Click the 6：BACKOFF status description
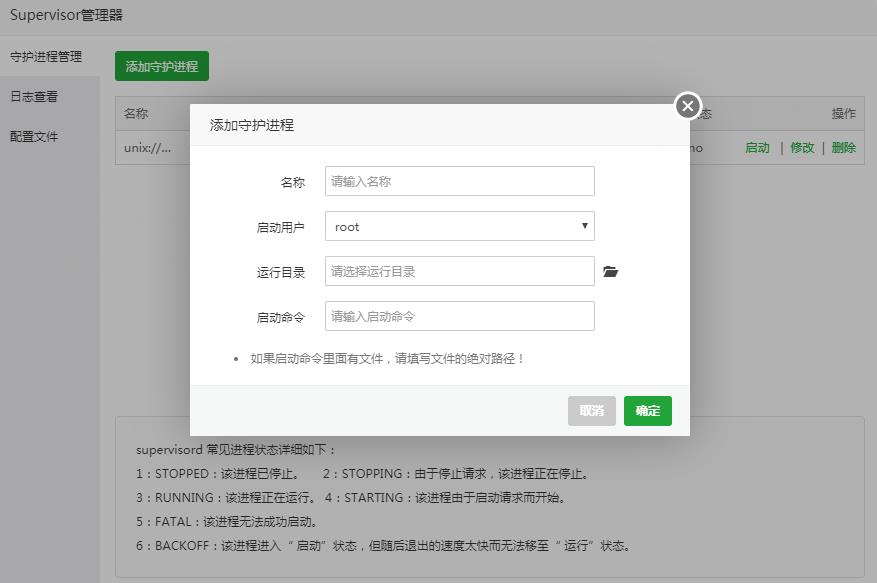 pyautogui.click(x=383, y=546)
